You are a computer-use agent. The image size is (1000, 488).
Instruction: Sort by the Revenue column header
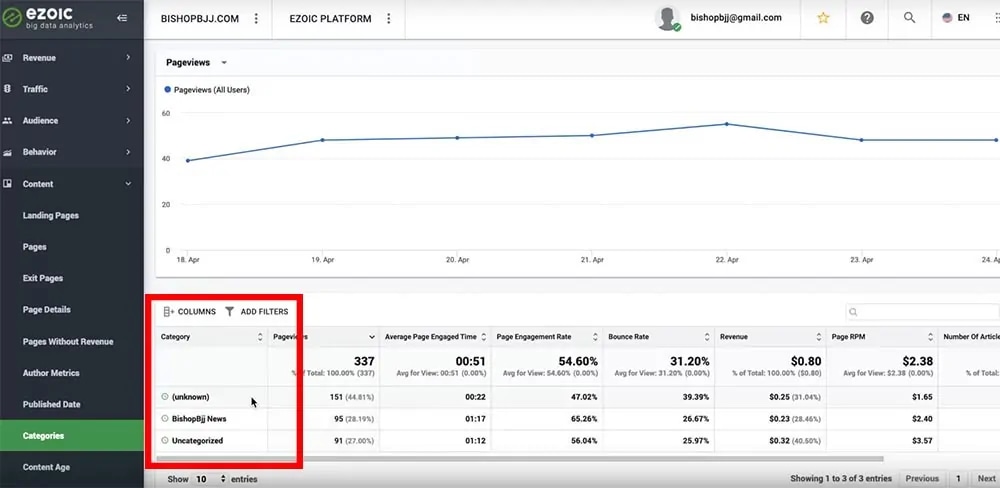pyautogui.click(x=770, y=337)
